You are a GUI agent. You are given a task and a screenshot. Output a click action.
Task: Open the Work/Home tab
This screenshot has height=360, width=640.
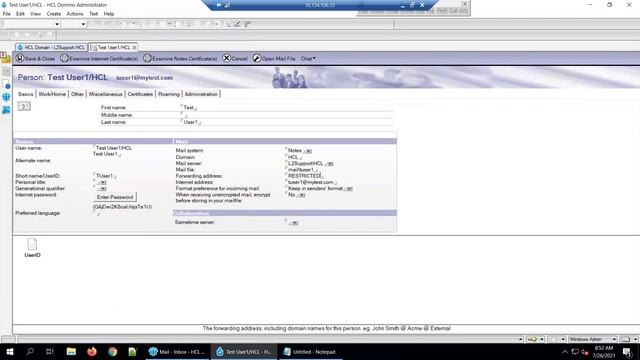[x=52, y=94]
